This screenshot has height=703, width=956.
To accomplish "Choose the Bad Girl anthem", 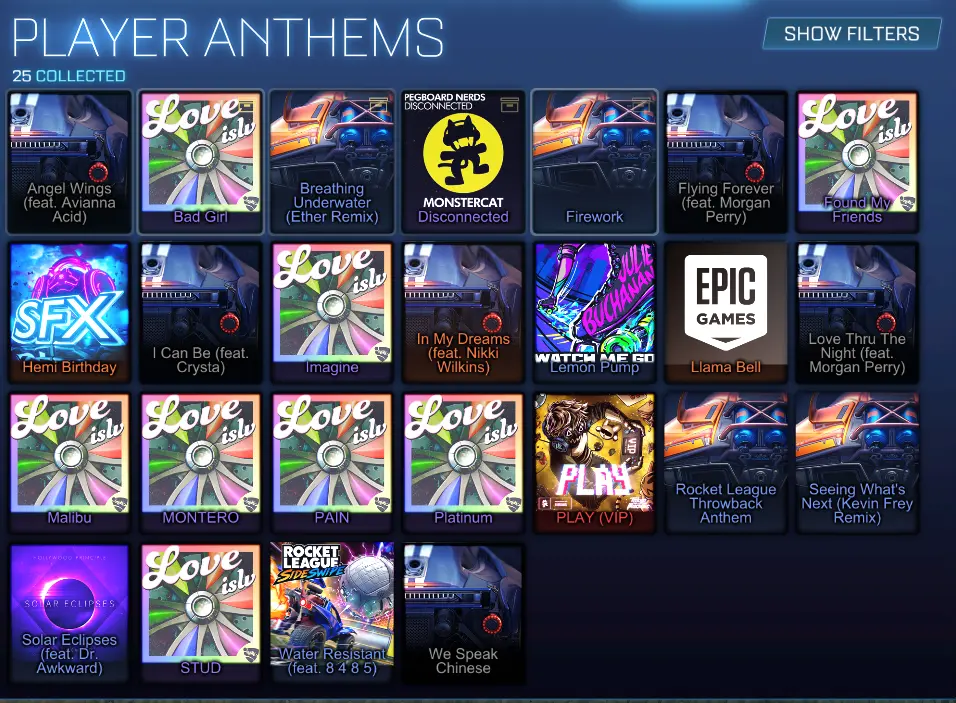I will (201, 162).
